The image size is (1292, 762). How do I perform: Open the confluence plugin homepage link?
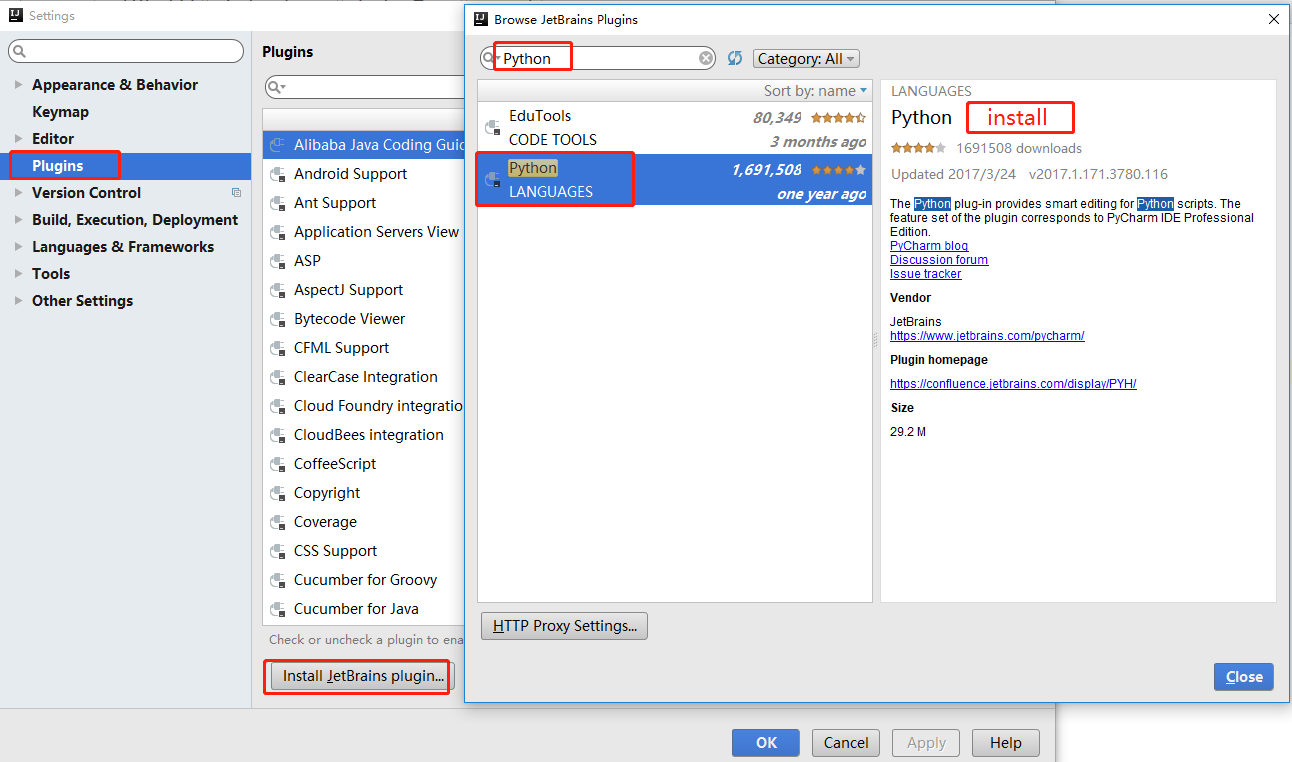(x=1013, y=384)
